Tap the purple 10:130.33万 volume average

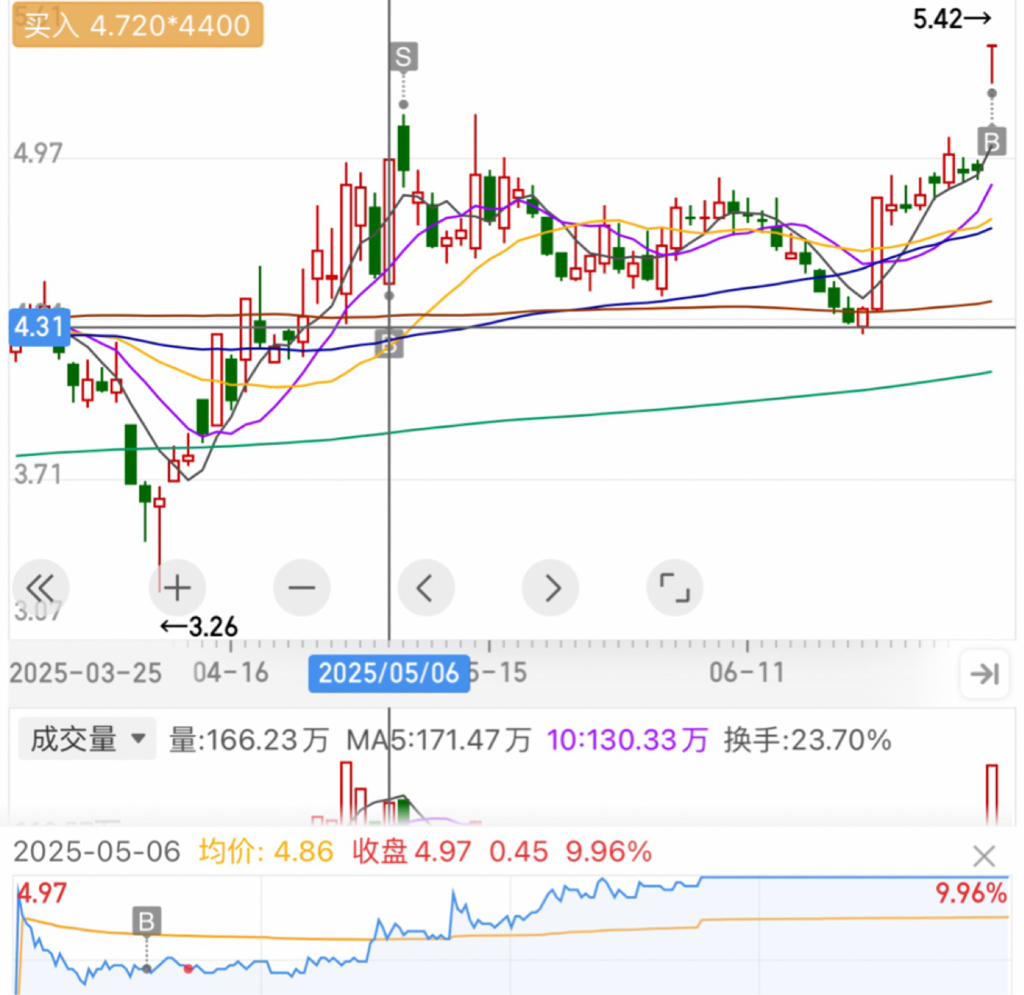coord(627,740)
